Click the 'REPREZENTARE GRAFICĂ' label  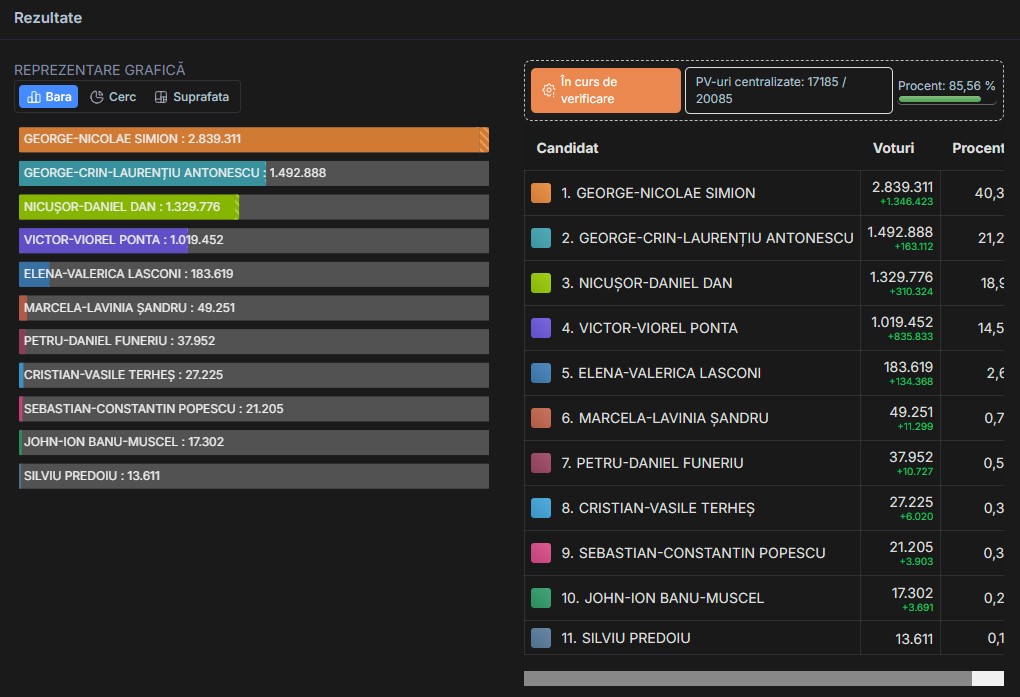[x=100, y=70]
